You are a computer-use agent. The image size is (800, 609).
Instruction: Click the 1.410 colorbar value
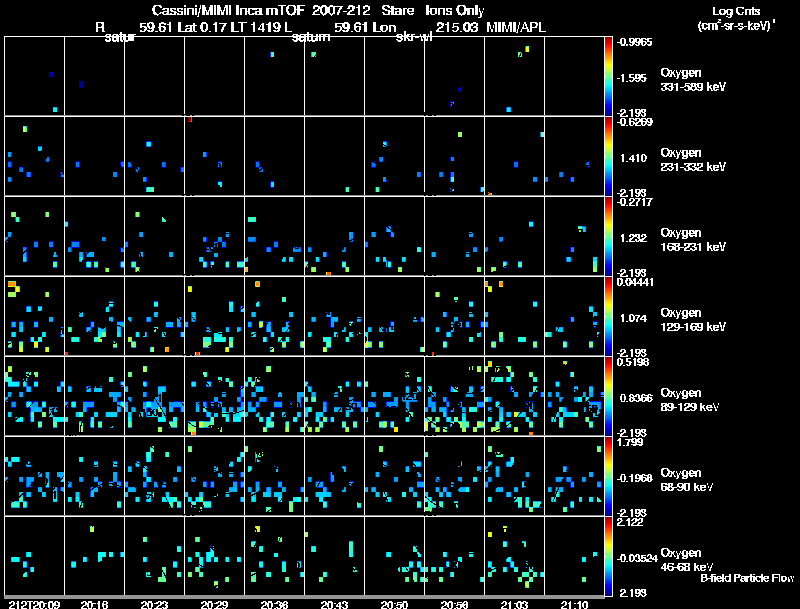tap(633, 158)
